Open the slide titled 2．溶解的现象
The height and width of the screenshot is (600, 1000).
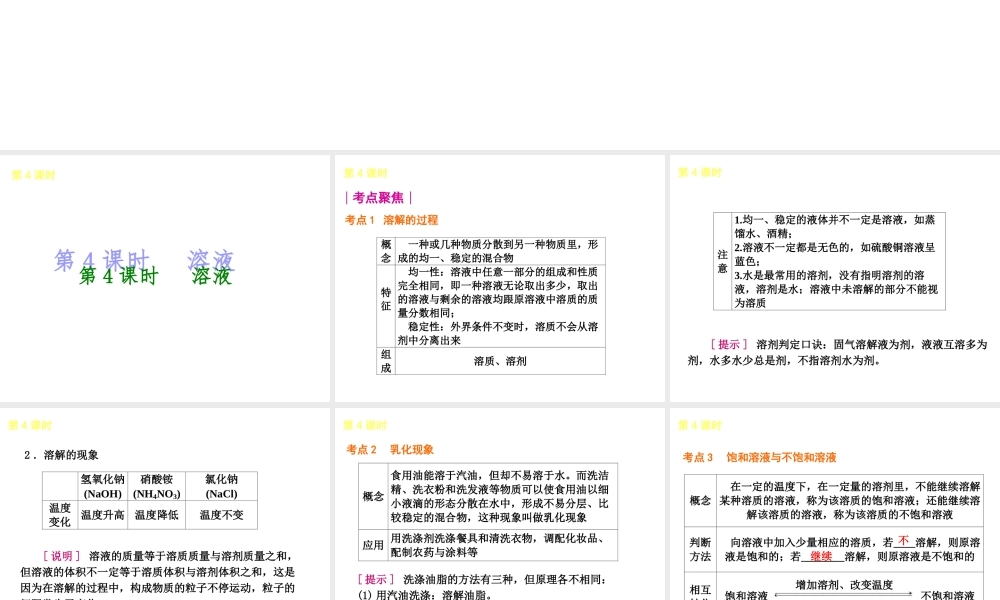[x=165, y=504]
